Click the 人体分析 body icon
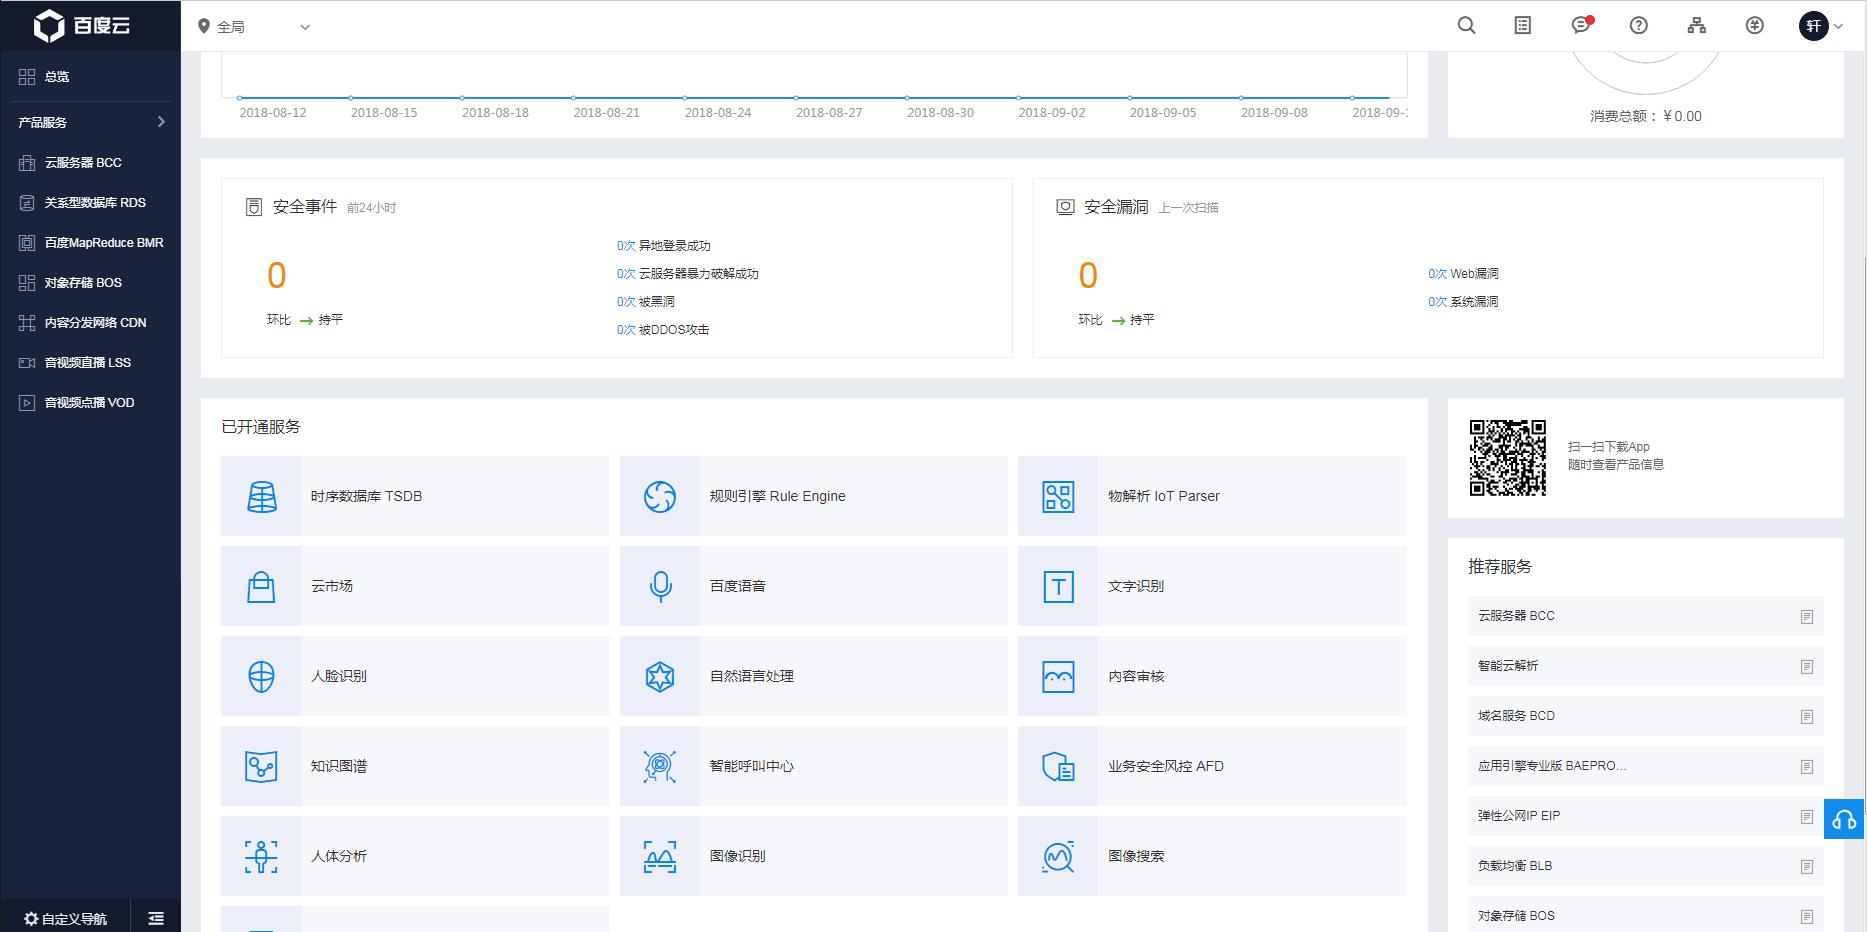Image resolution: width=1867 pixels, height=932 pixels. point(261,856)
